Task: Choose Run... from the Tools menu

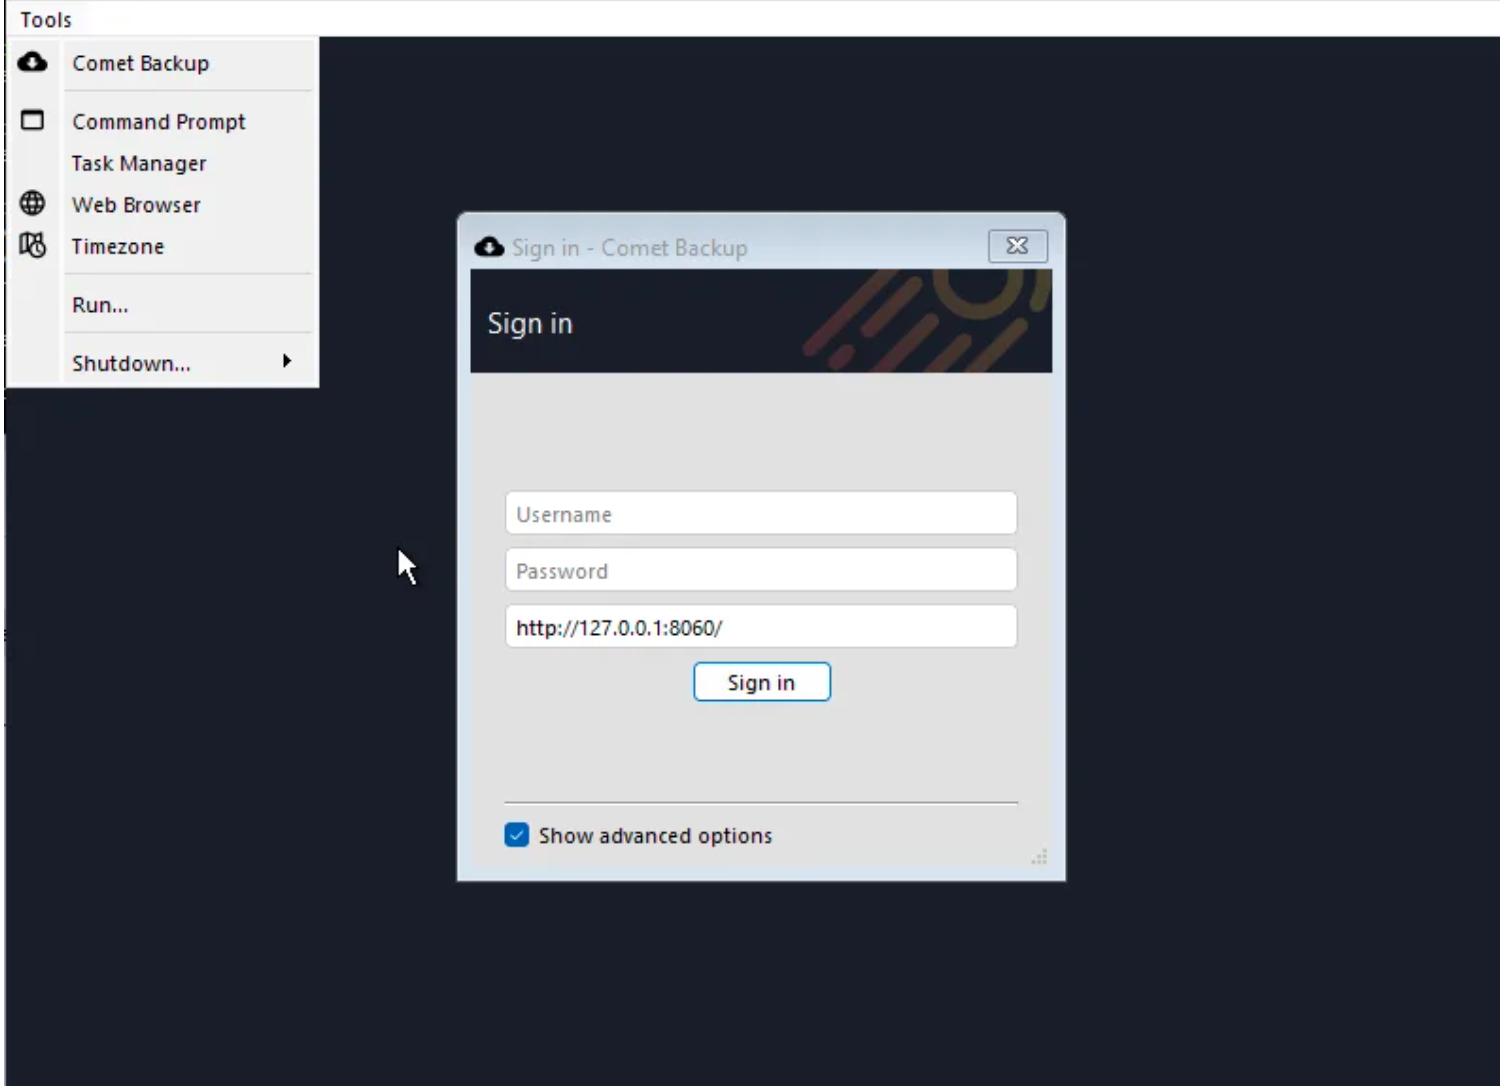Action: coord(100,305)
